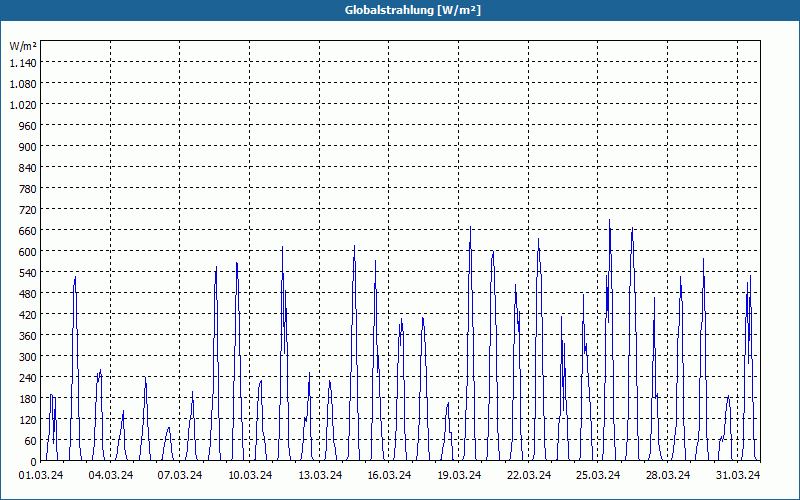Click the highest radiation peak near 25.03.24

[x=609, y=220]
